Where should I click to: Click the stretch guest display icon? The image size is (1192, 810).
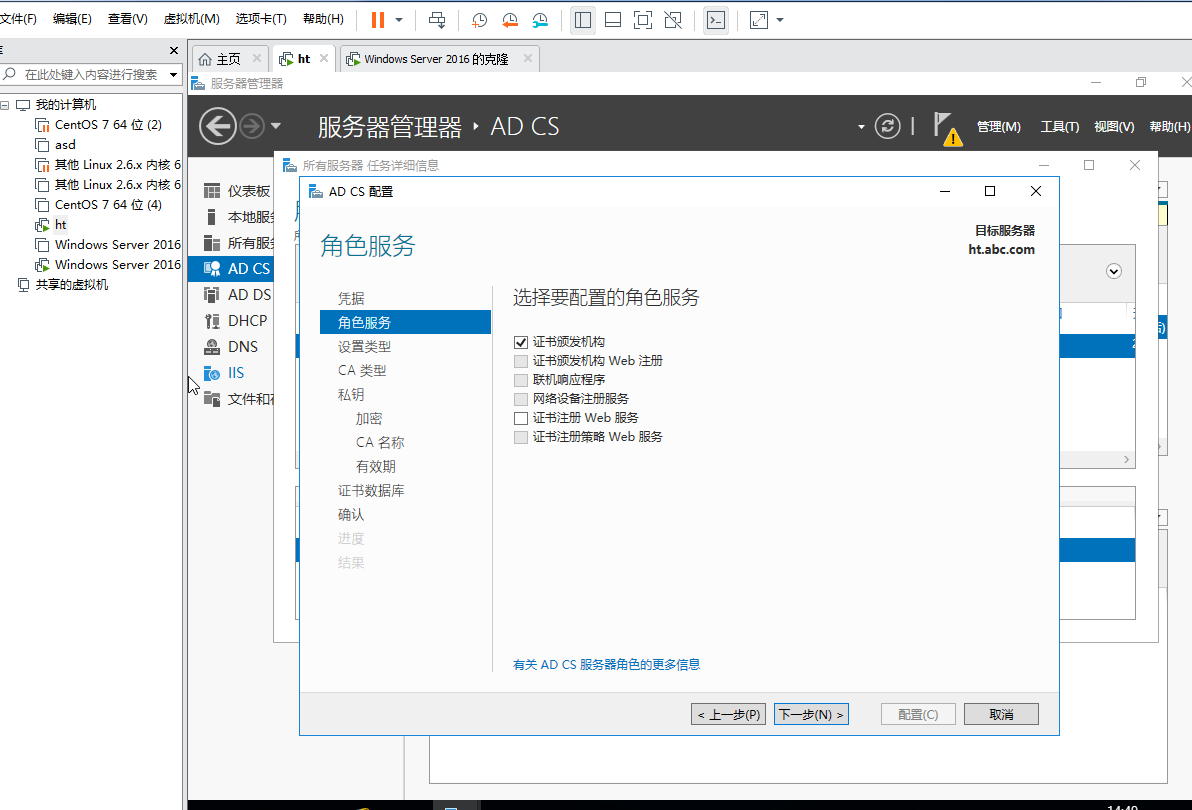click(x=759, y=20)
